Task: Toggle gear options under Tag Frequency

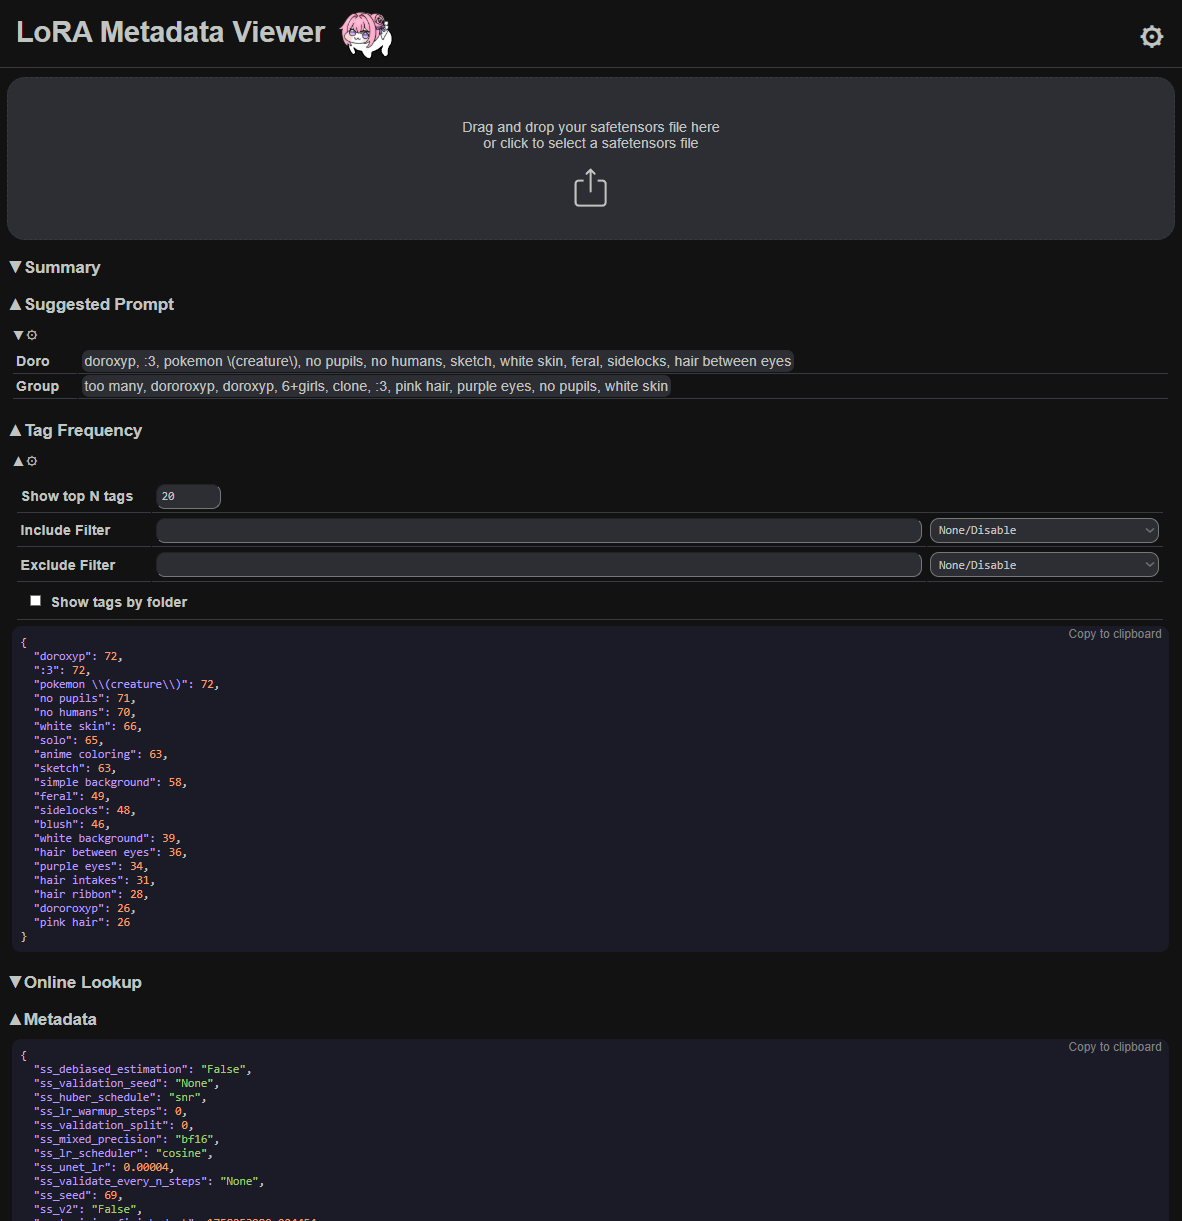Action: click(26, 461)
